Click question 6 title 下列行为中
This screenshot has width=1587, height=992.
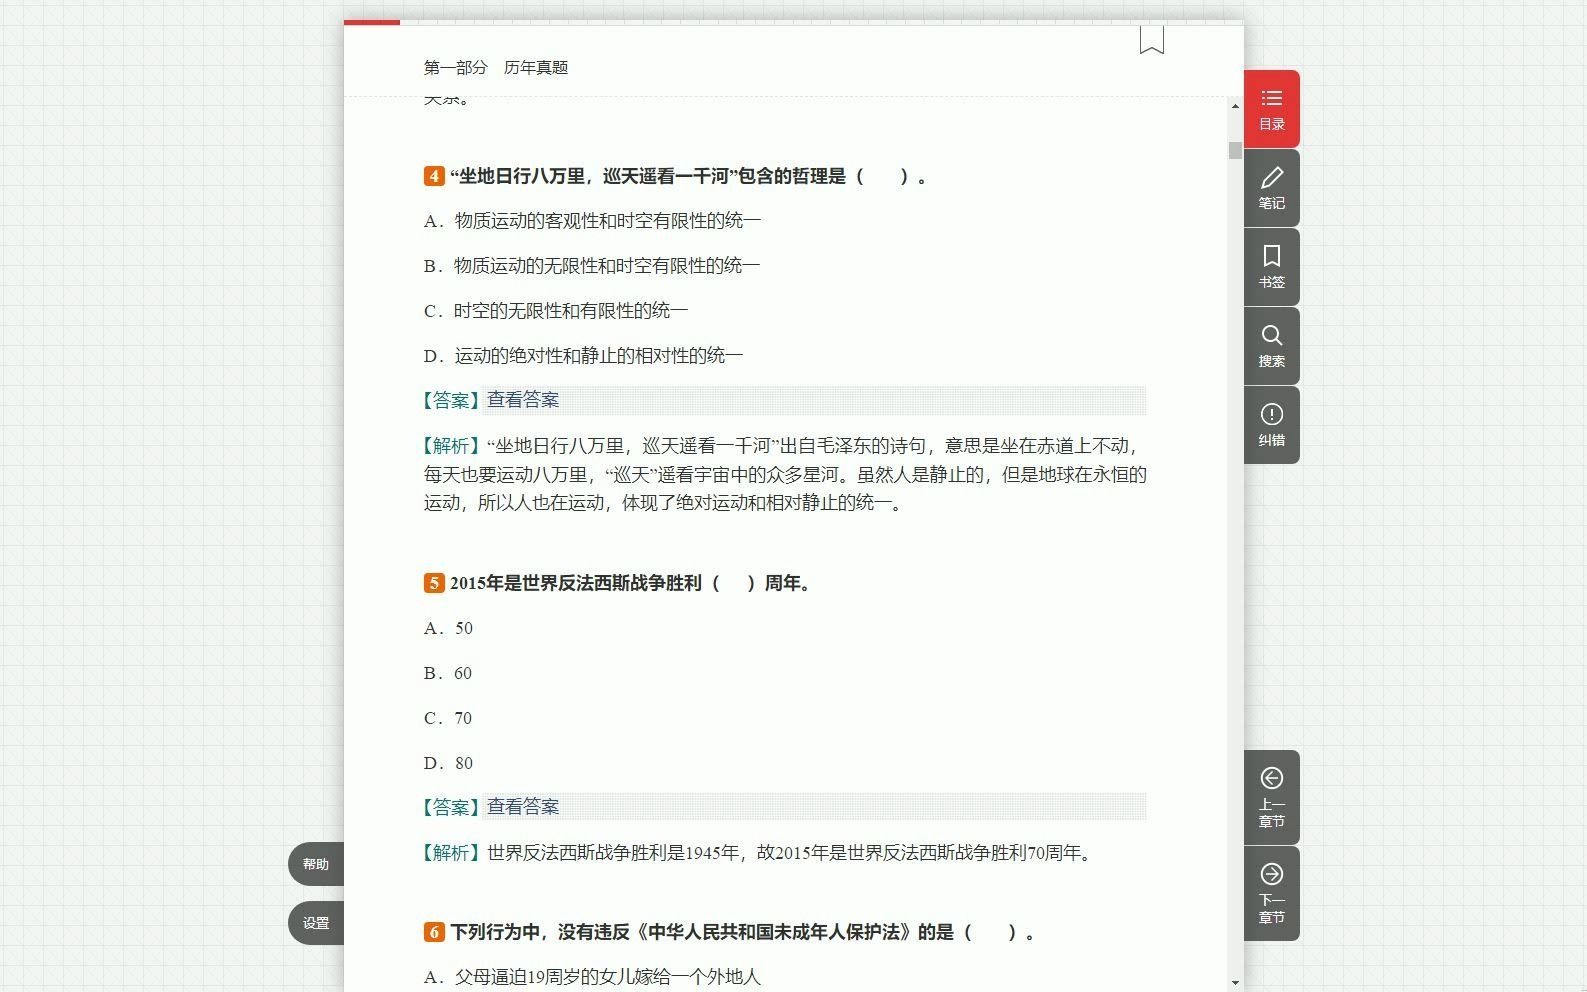(x=729, y=932)
